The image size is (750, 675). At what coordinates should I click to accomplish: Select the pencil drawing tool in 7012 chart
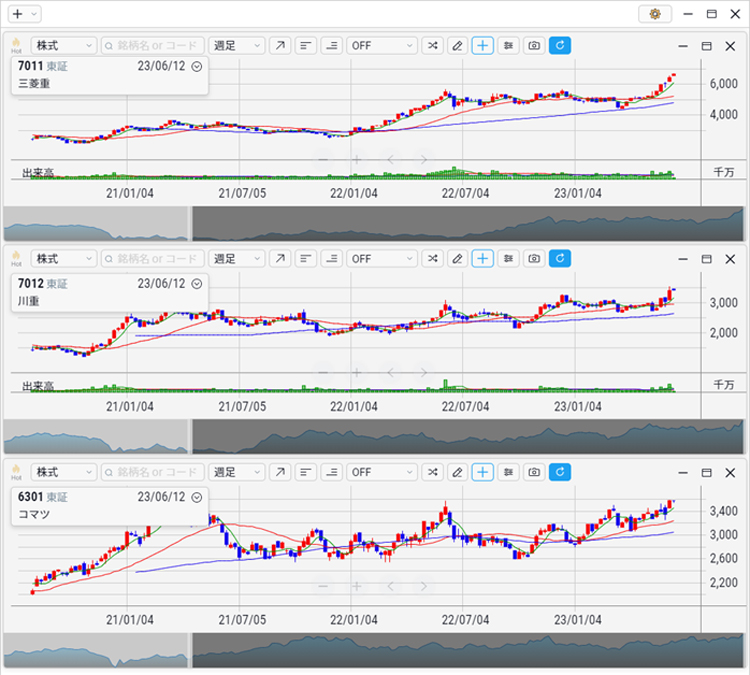[x=457, y=259]
